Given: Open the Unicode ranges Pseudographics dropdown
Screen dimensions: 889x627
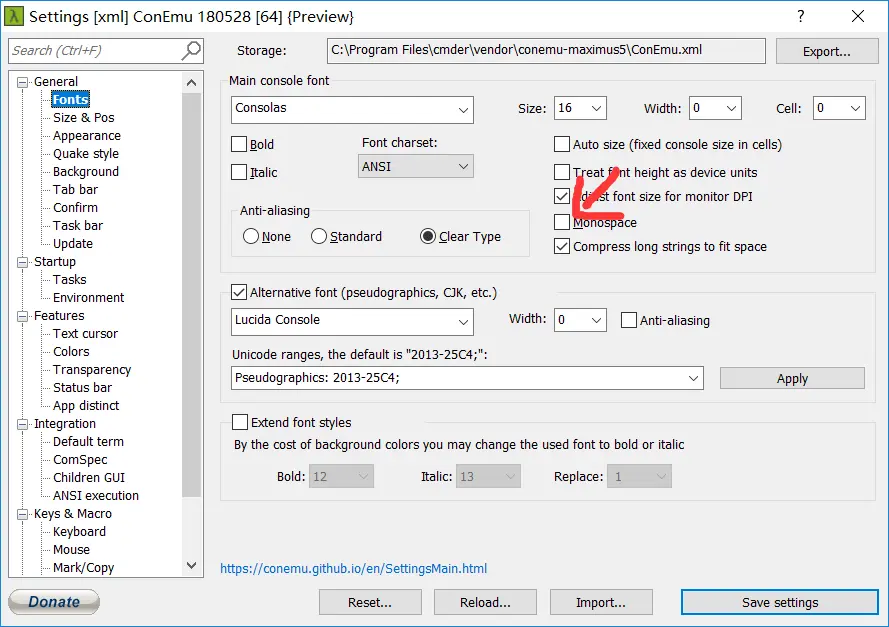Looking at the screenshot, I should 467,378.
